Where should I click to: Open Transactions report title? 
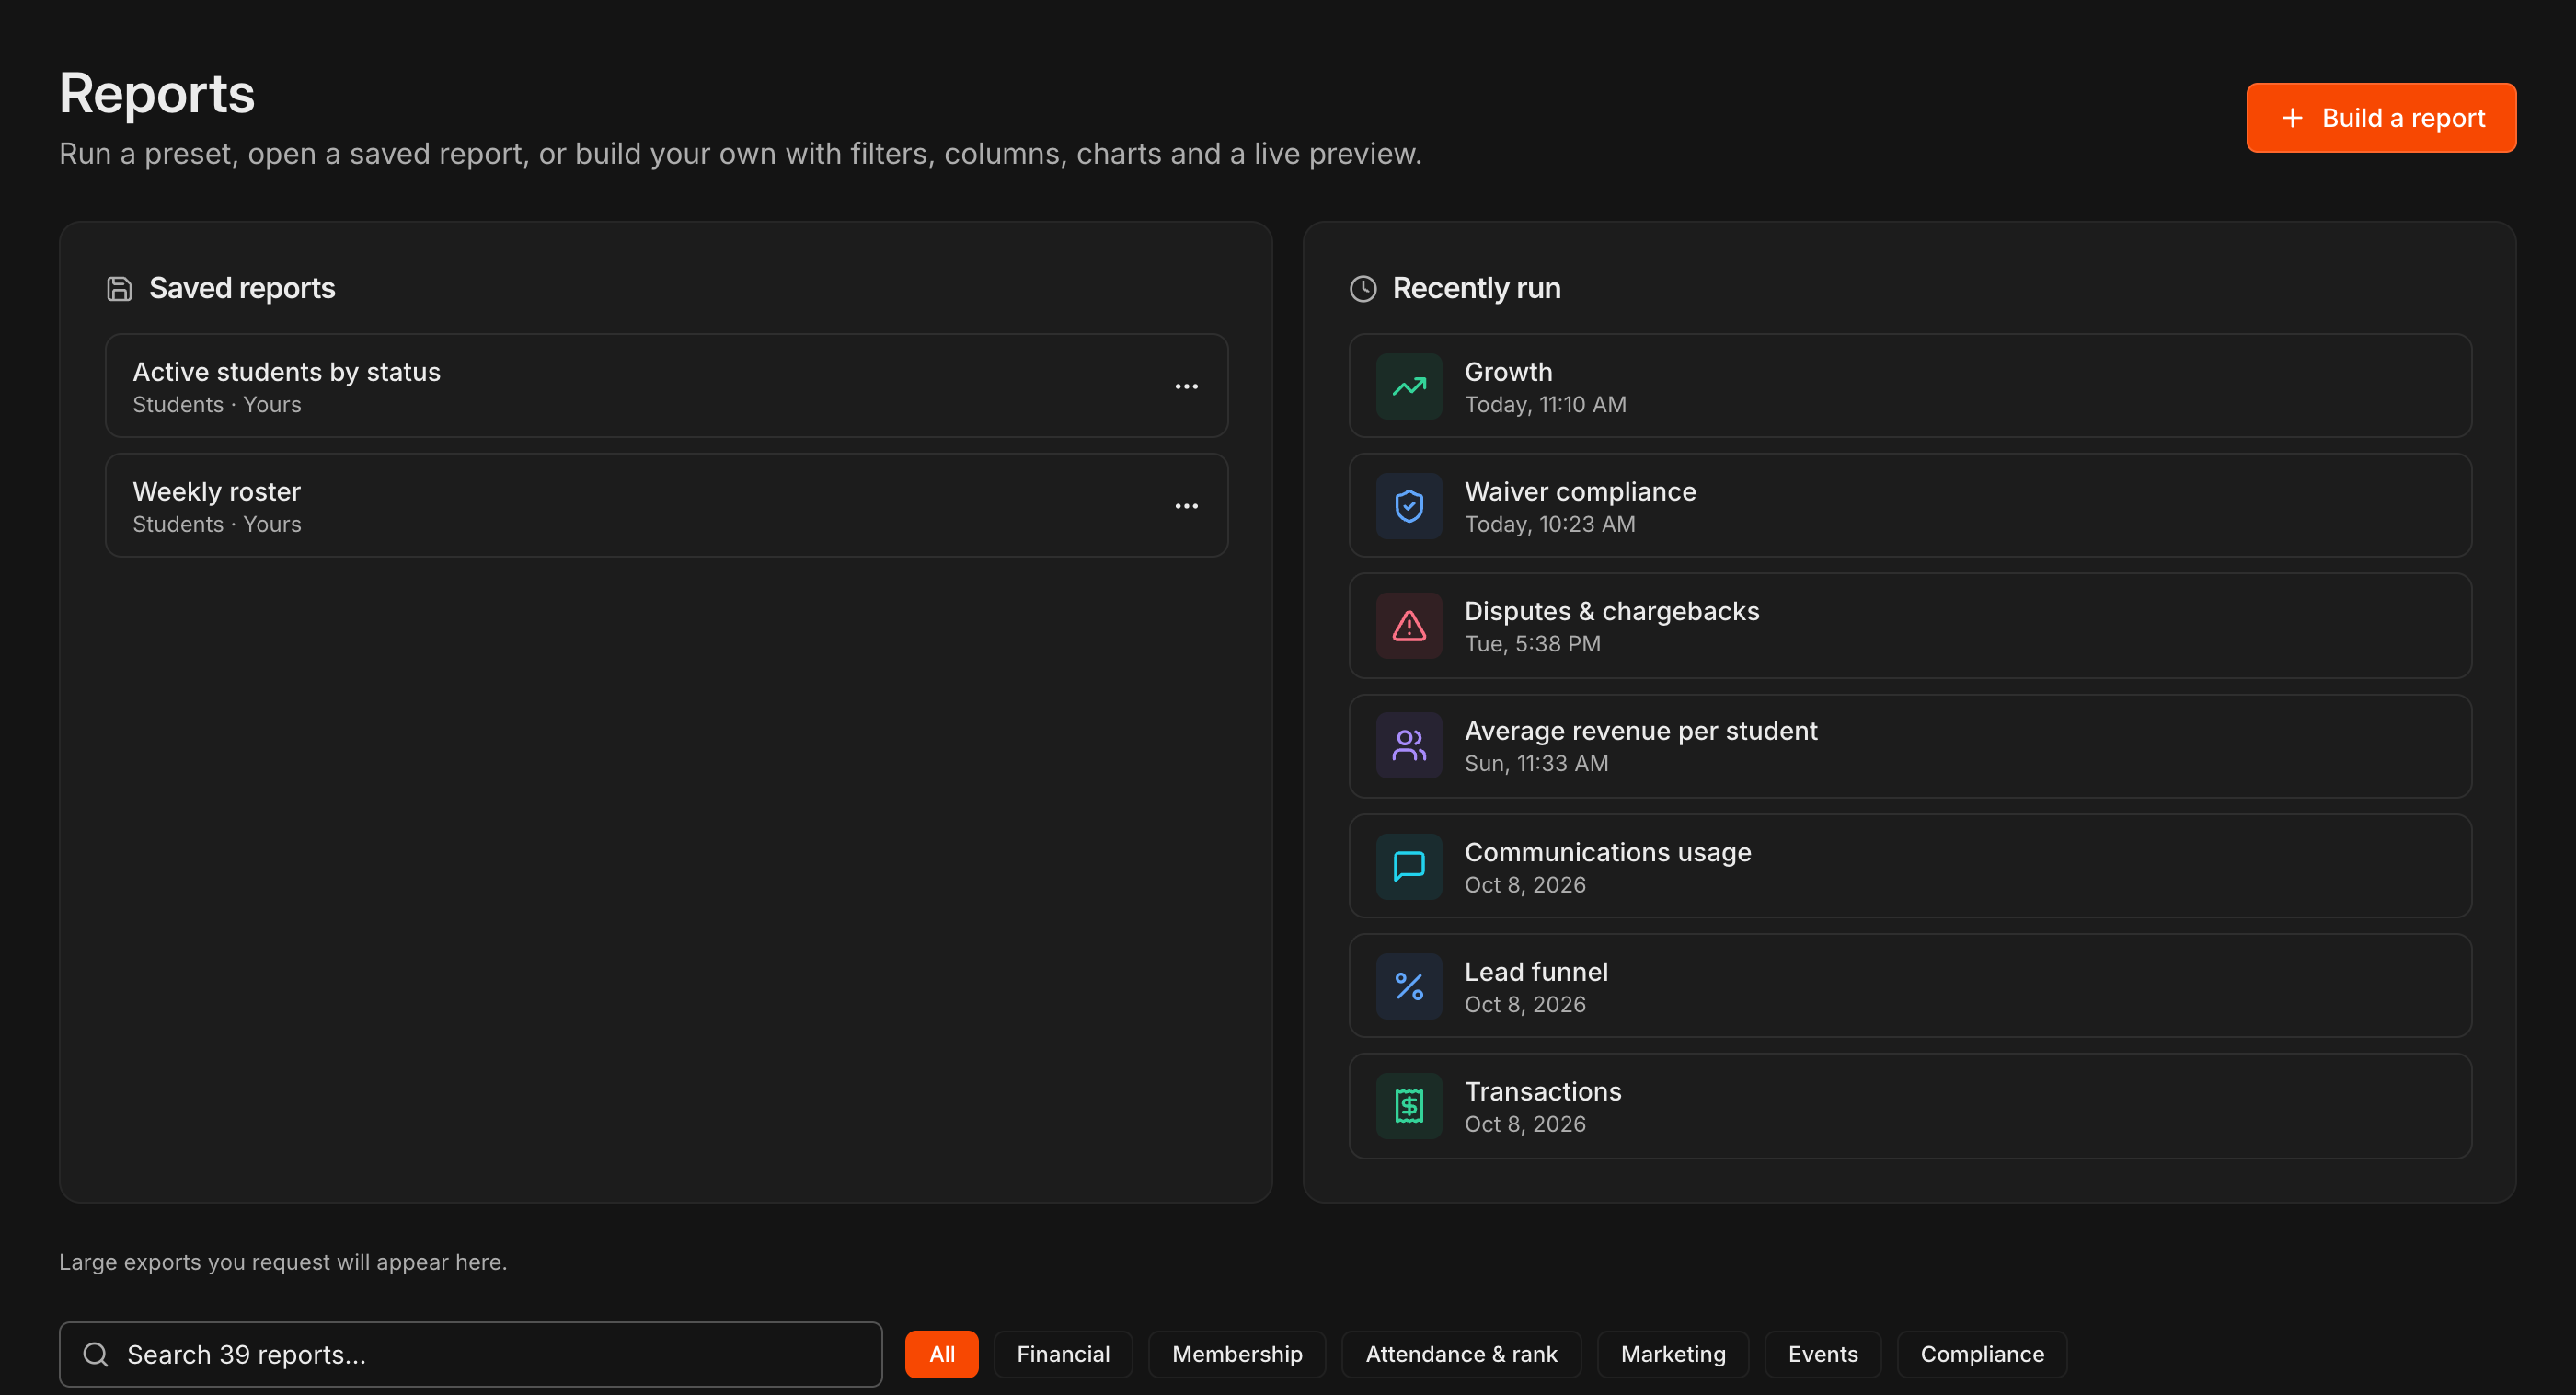tap(1542, 1091)
